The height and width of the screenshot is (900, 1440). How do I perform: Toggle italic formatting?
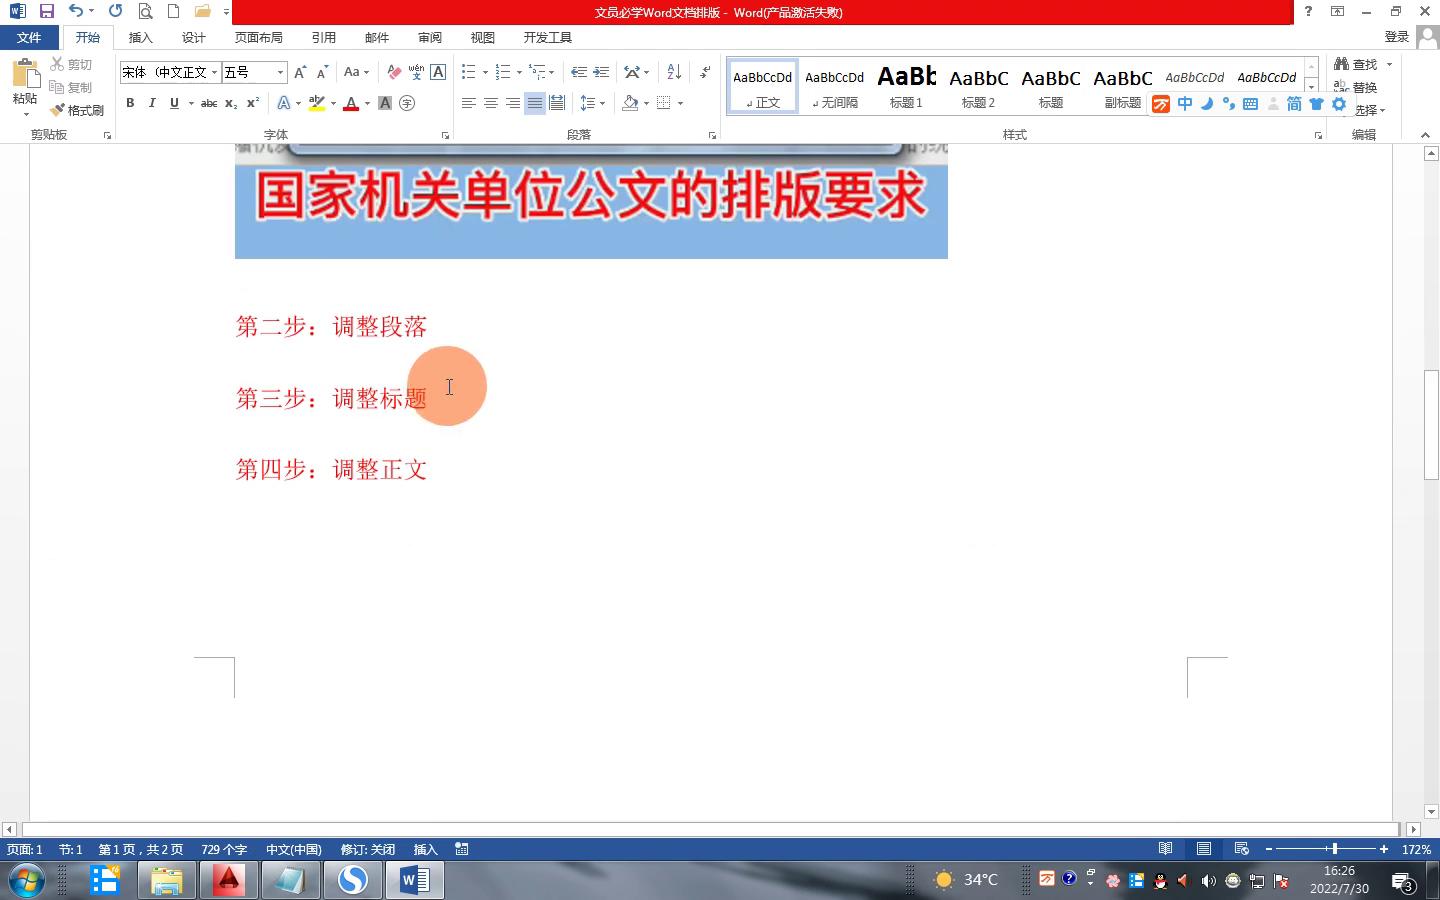(x=152, y=103)
